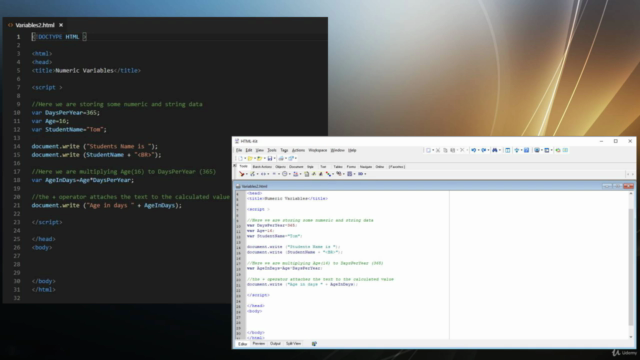Screen dimensions: 640x360
Task: Open dropdown arrow next to New document icon
Action: pos(245,158)
